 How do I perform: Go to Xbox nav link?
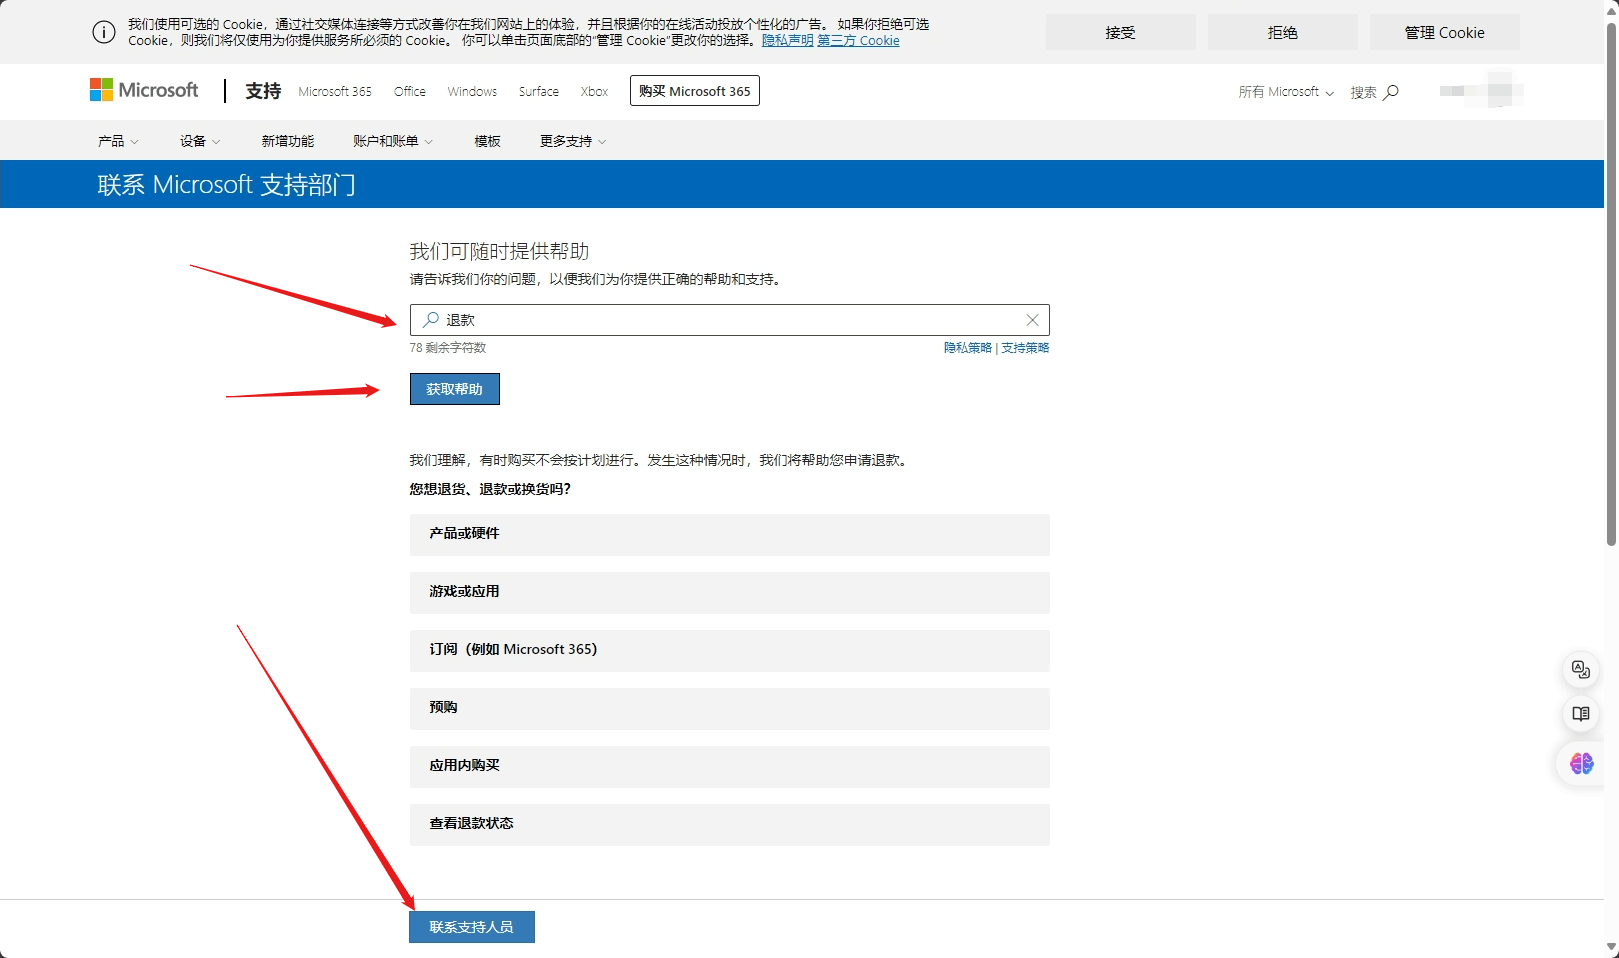[594, 91]
